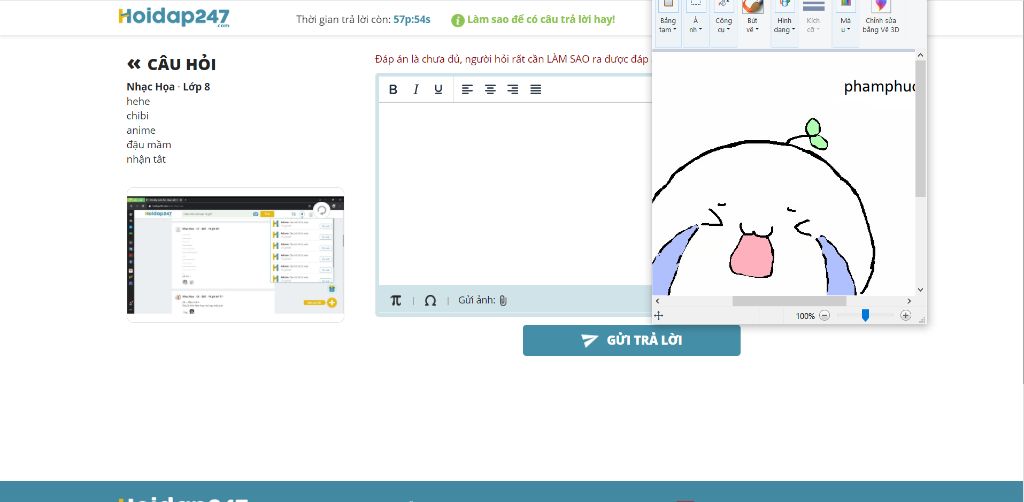Center align text in answer editor
The height and width of the screenshot is (502, 1024).
pyautogui.click(x=490, y=89)
